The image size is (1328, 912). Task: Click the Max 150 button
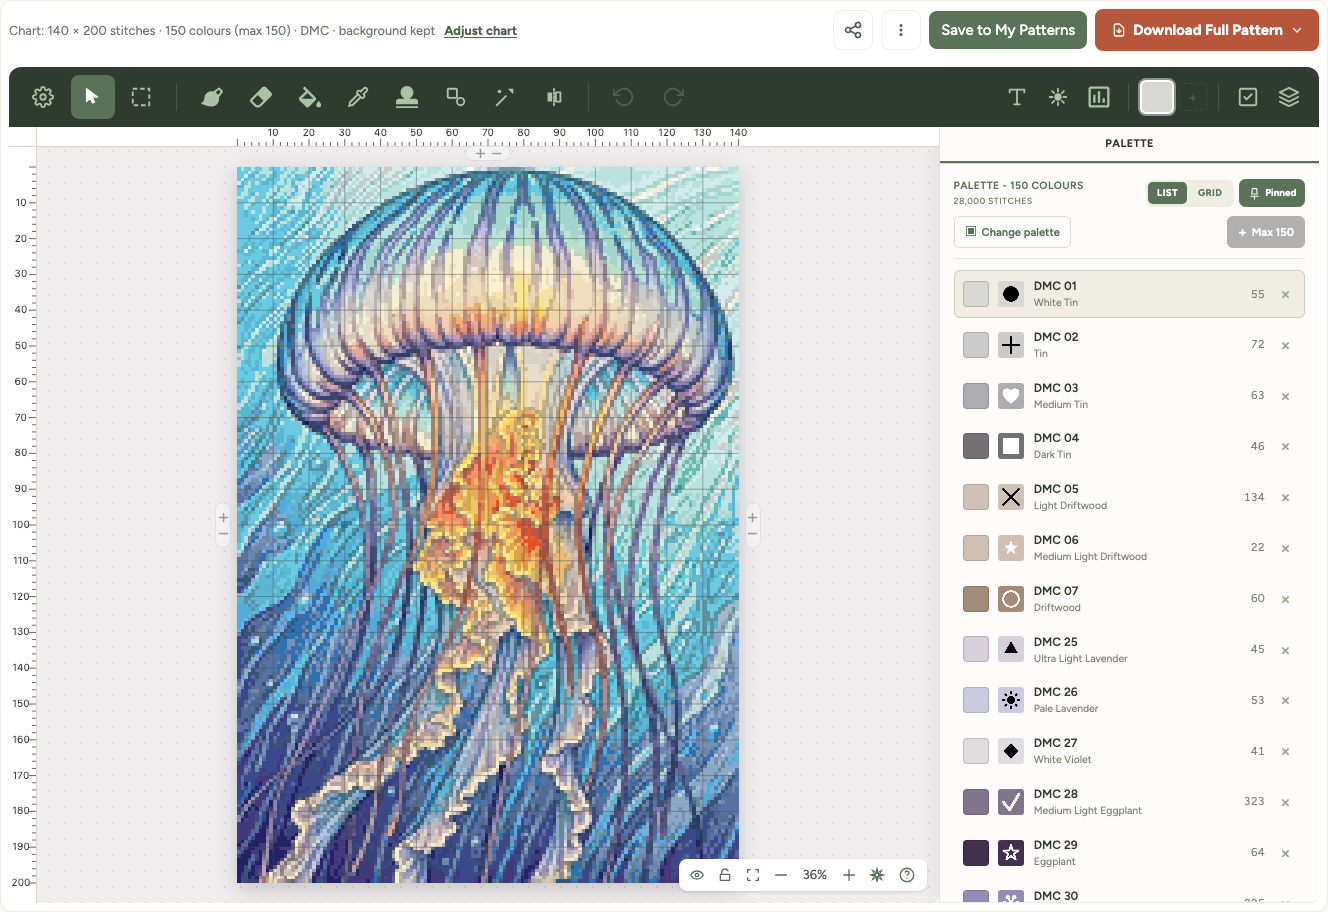point(1266,232)
